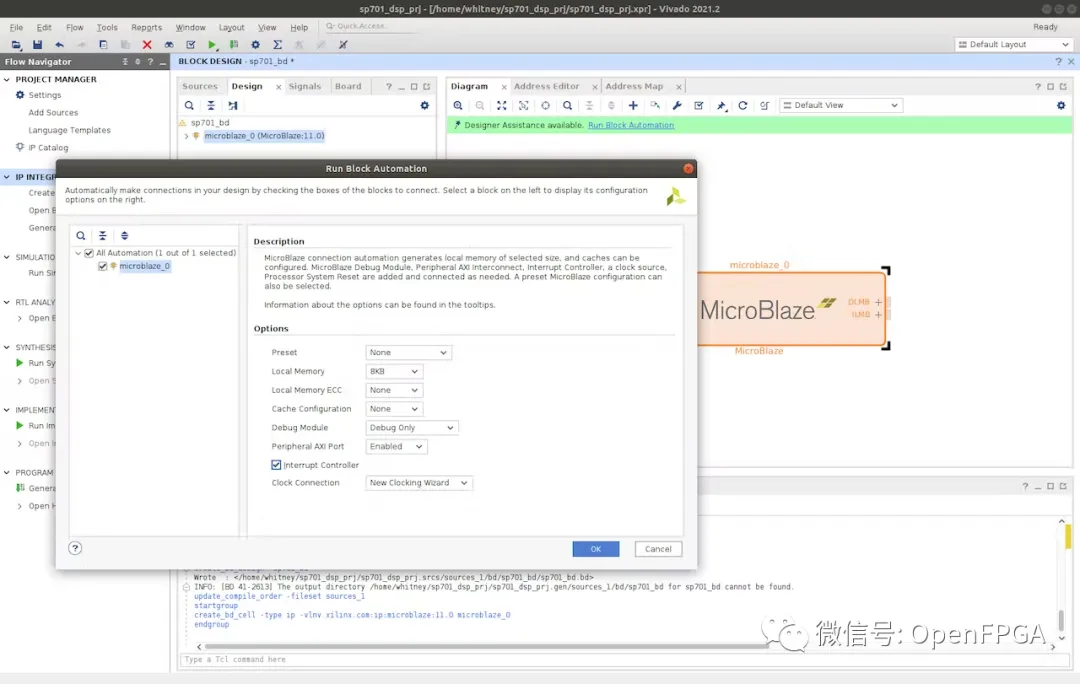Click the Run Block Automation link
The width and height of the screenshot is (1080, 684).
click(x=631, y=125)
